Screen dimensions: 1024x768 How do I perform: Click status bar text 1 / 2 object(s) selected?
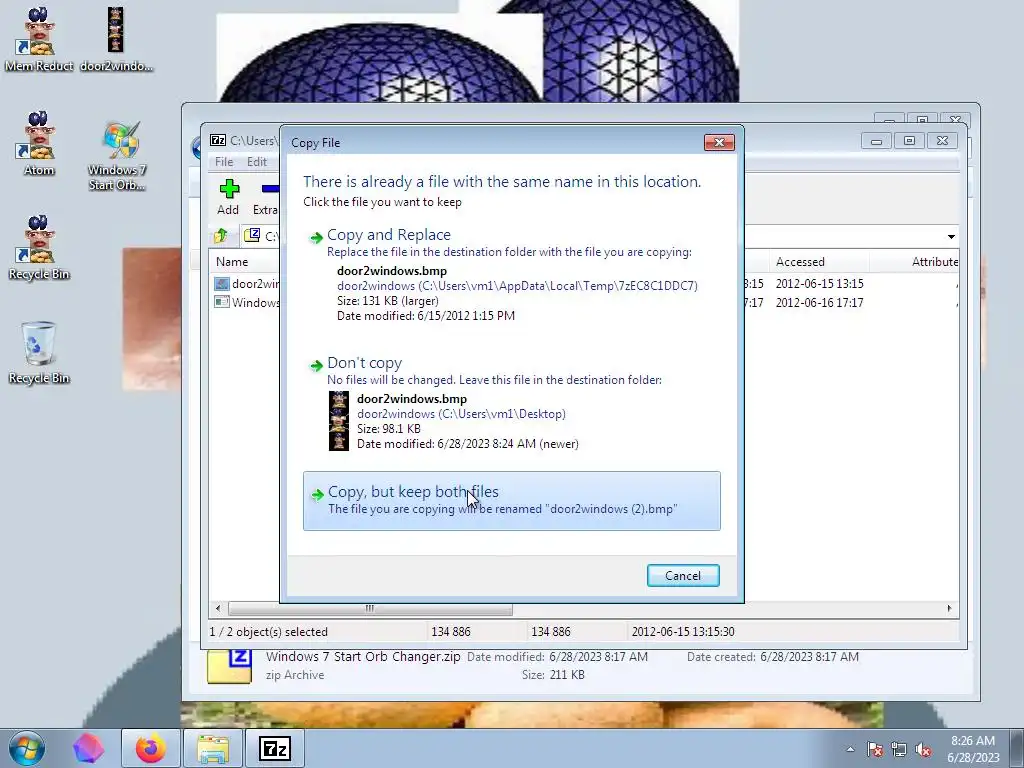268,632
